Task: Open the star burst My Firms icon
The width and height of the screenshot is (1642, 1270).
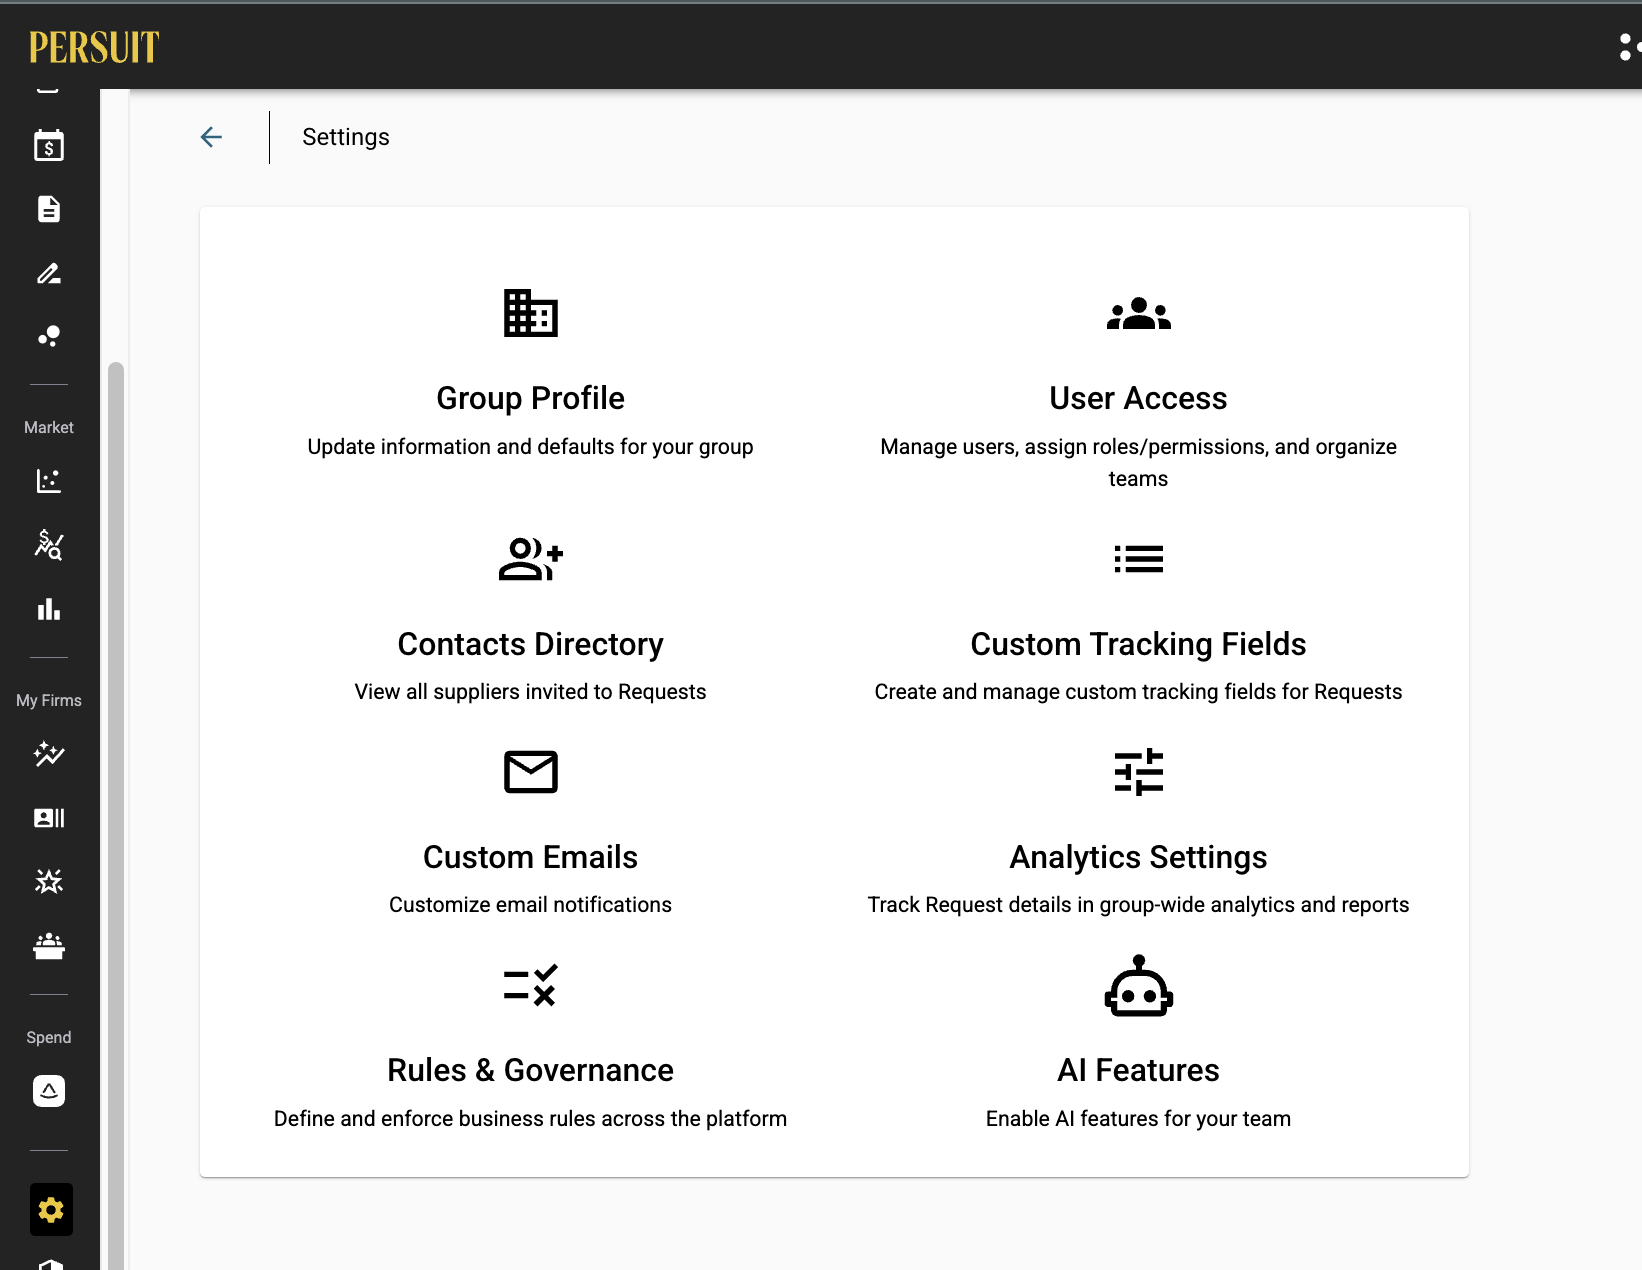Action: (49, 881)
